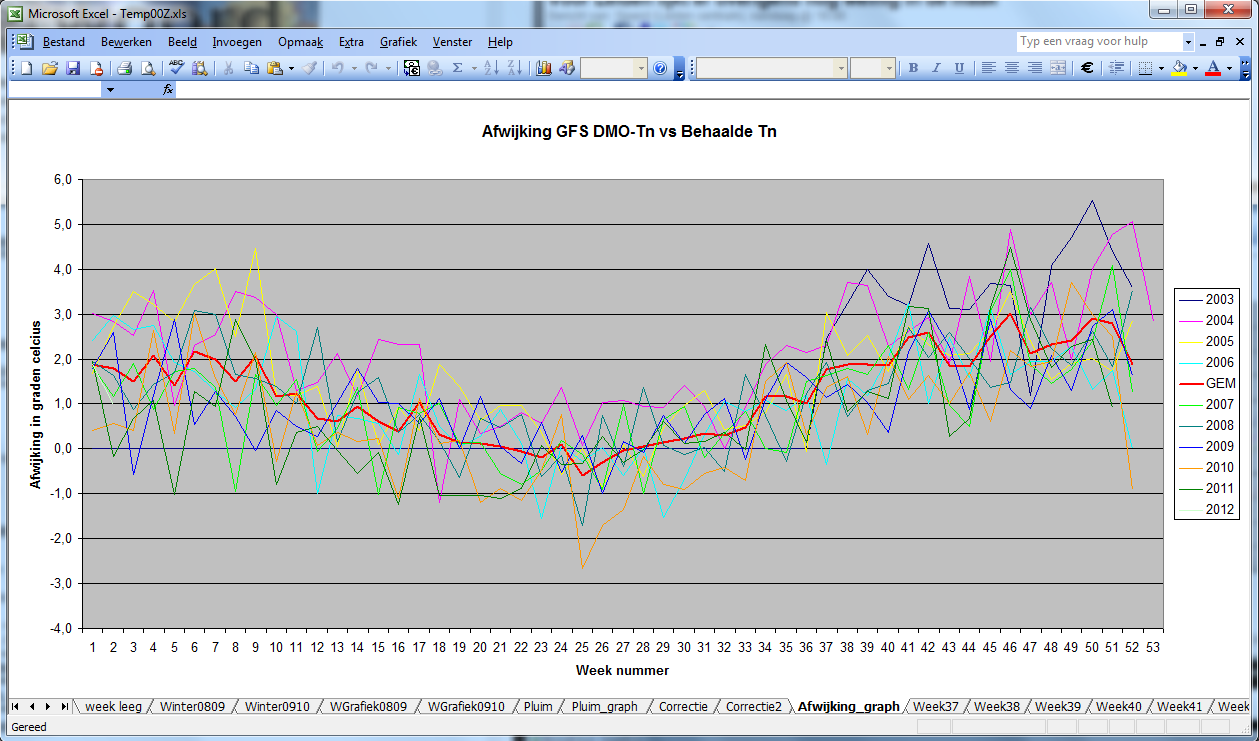Screen dimensions: 1259x741
Task: Expand paste options dropdown arrow
Action: click(291, 68)
